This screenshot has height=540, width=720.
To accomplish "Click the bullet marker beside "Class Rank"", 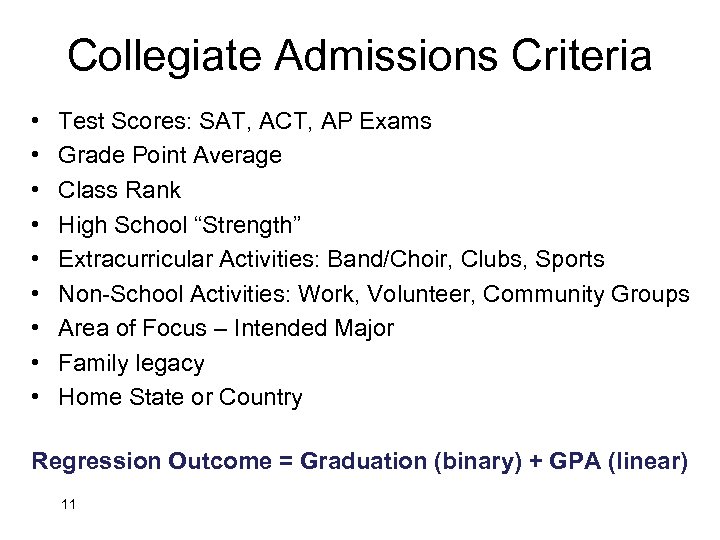I will [x=36, y=191].
